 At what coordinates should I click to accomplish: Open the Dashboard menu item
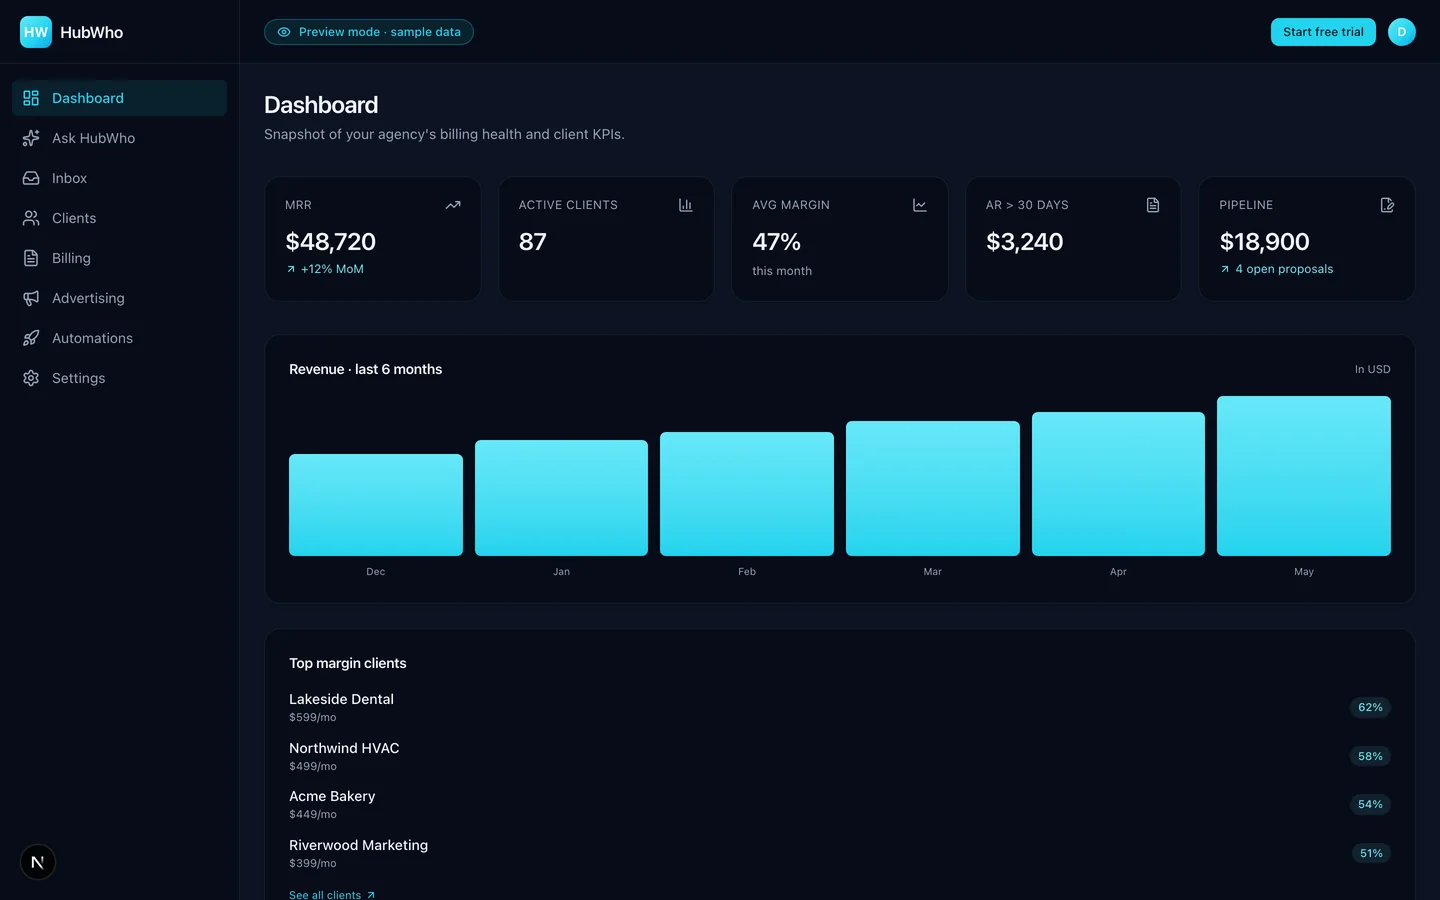pyautogui.click(x=119, y=98)
